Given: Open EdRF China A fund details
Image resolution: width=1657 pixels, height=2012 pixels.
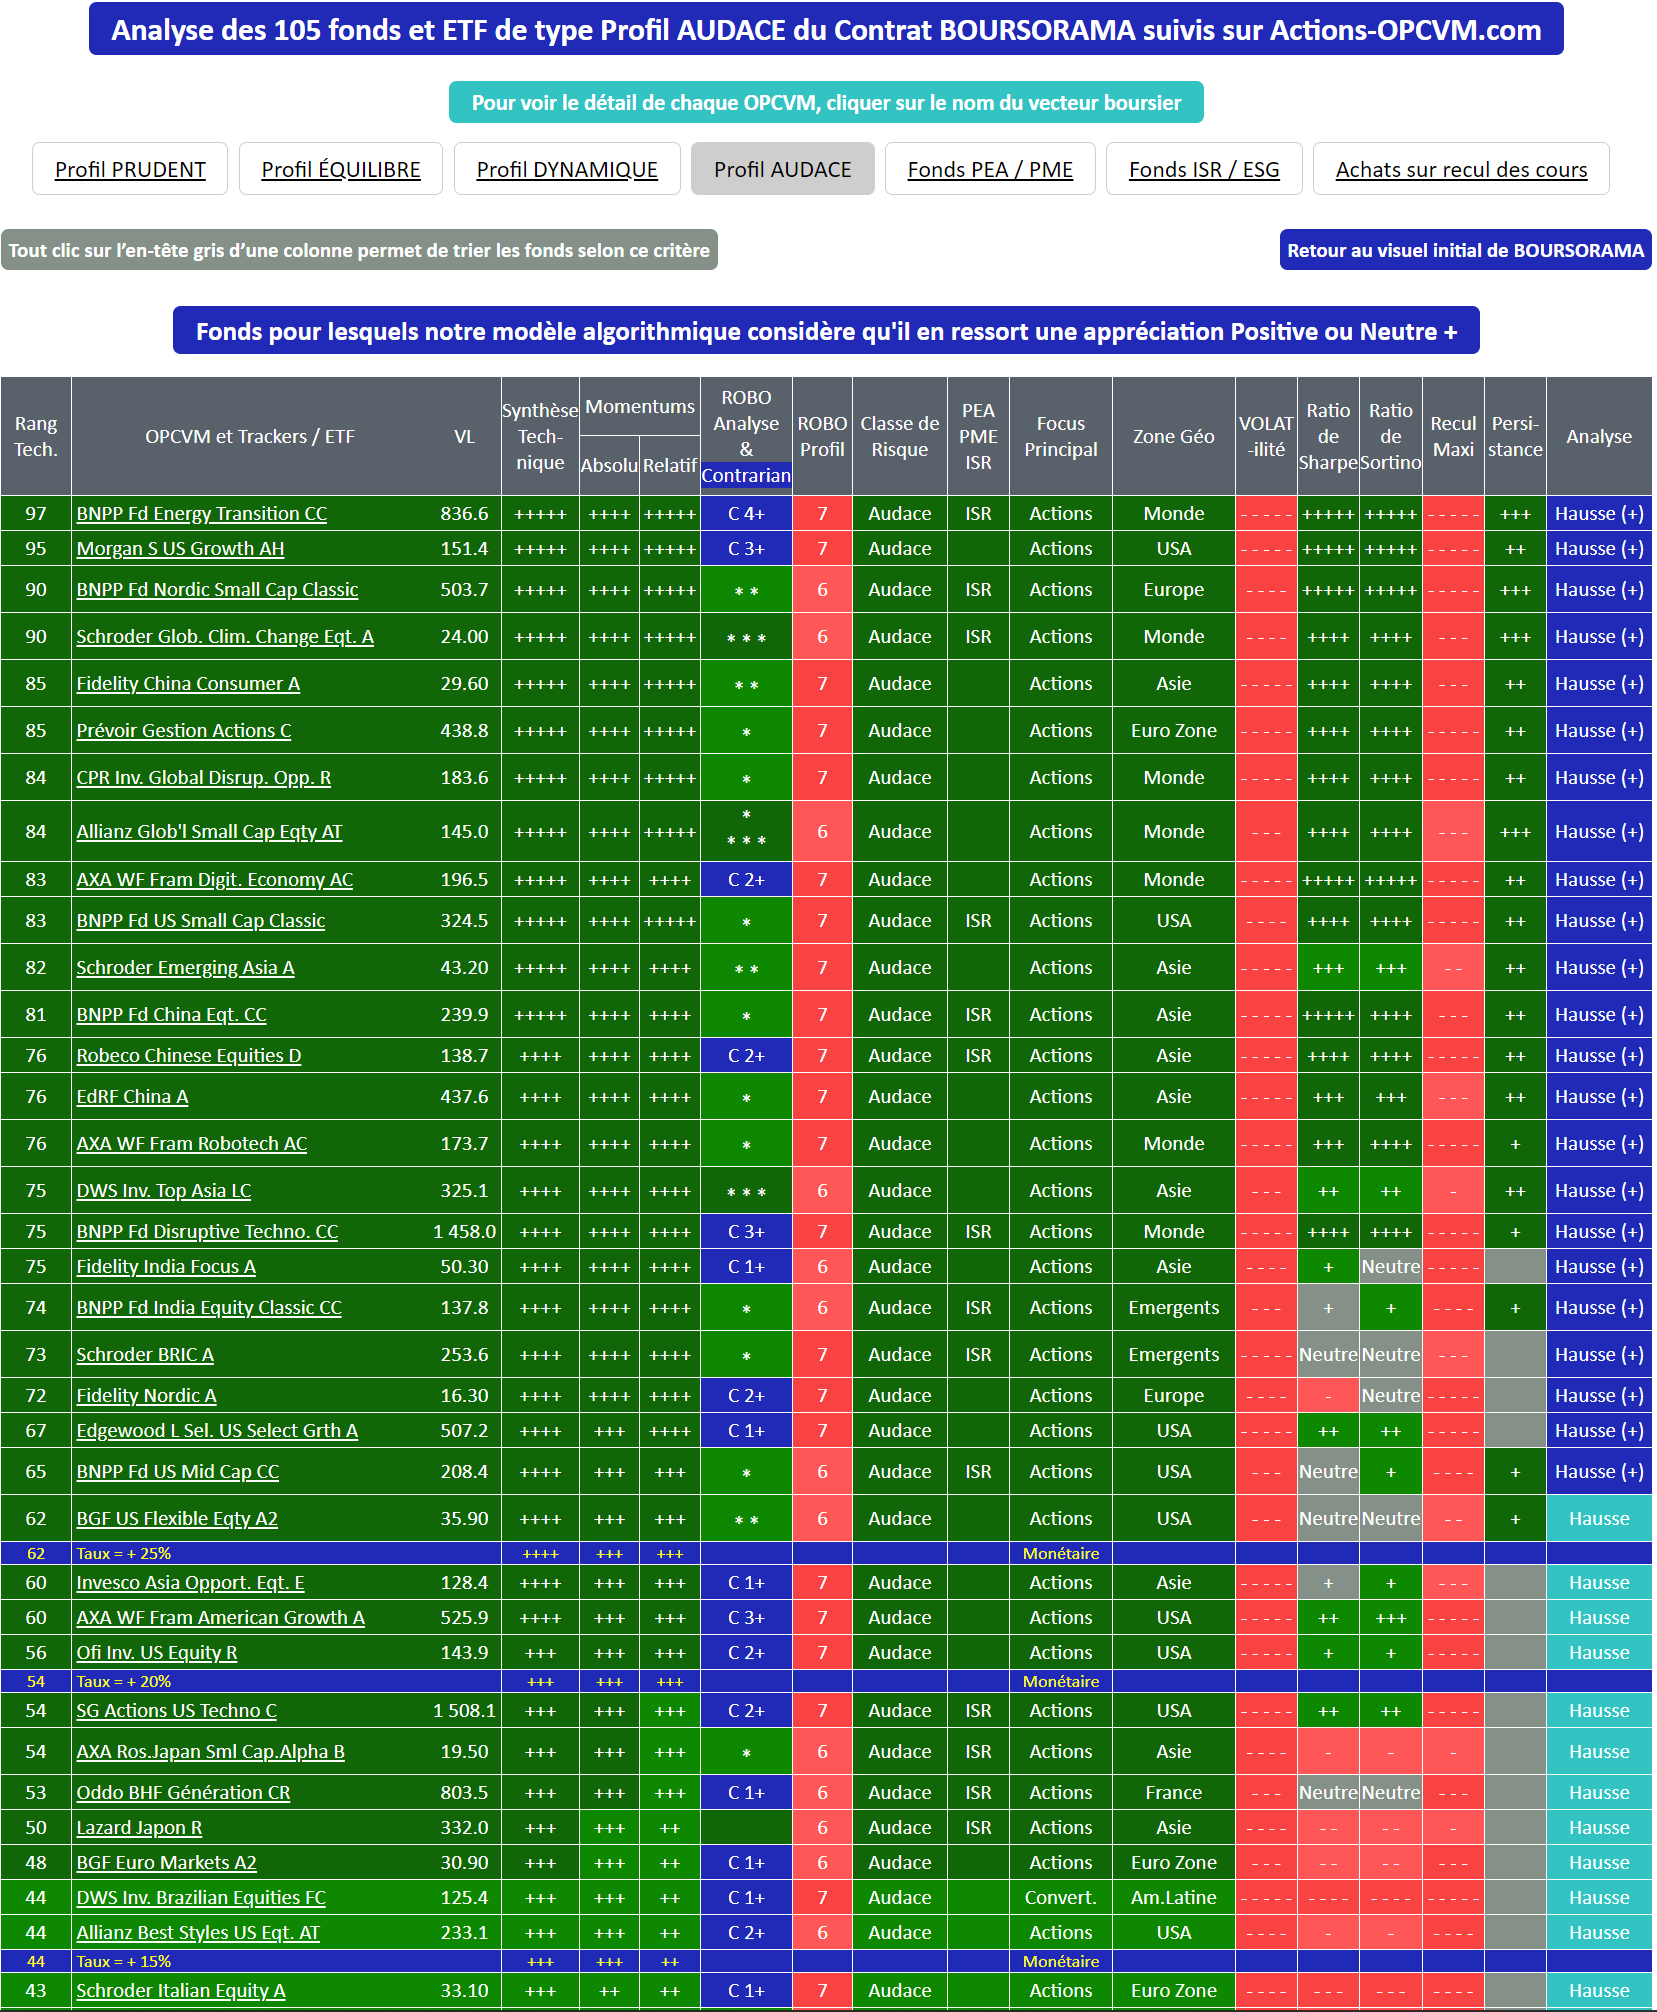Looking at the screenshot, I should click(133, 1097).
